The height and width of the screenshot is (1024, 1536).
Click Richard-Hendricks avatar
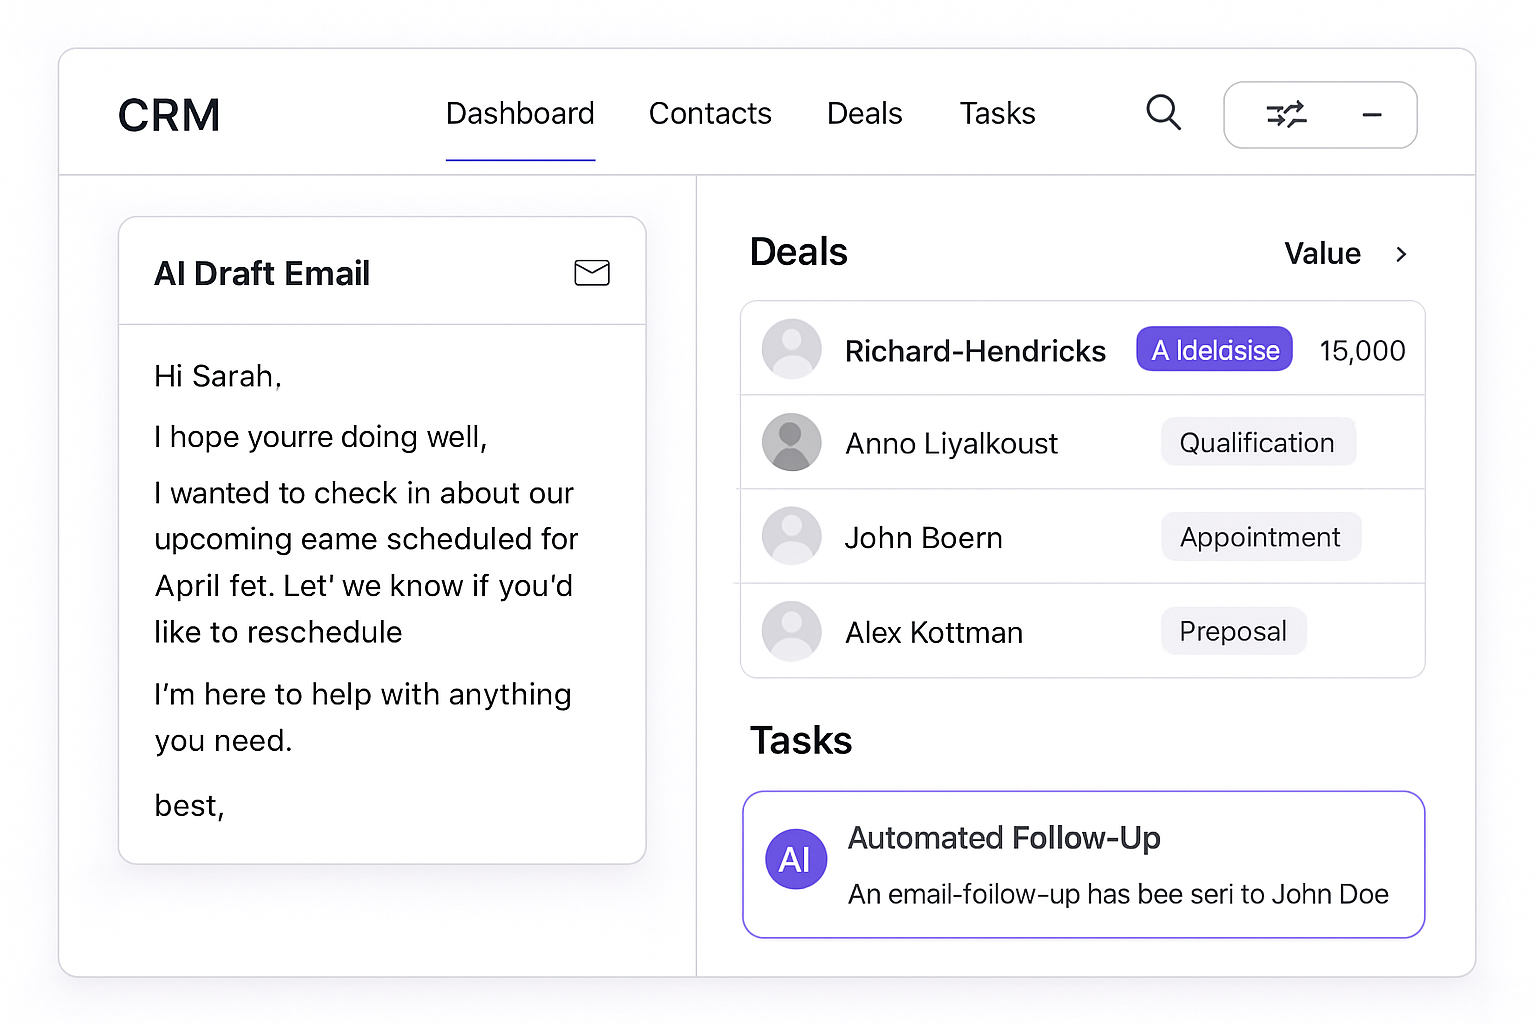click(x=792, y=349)
